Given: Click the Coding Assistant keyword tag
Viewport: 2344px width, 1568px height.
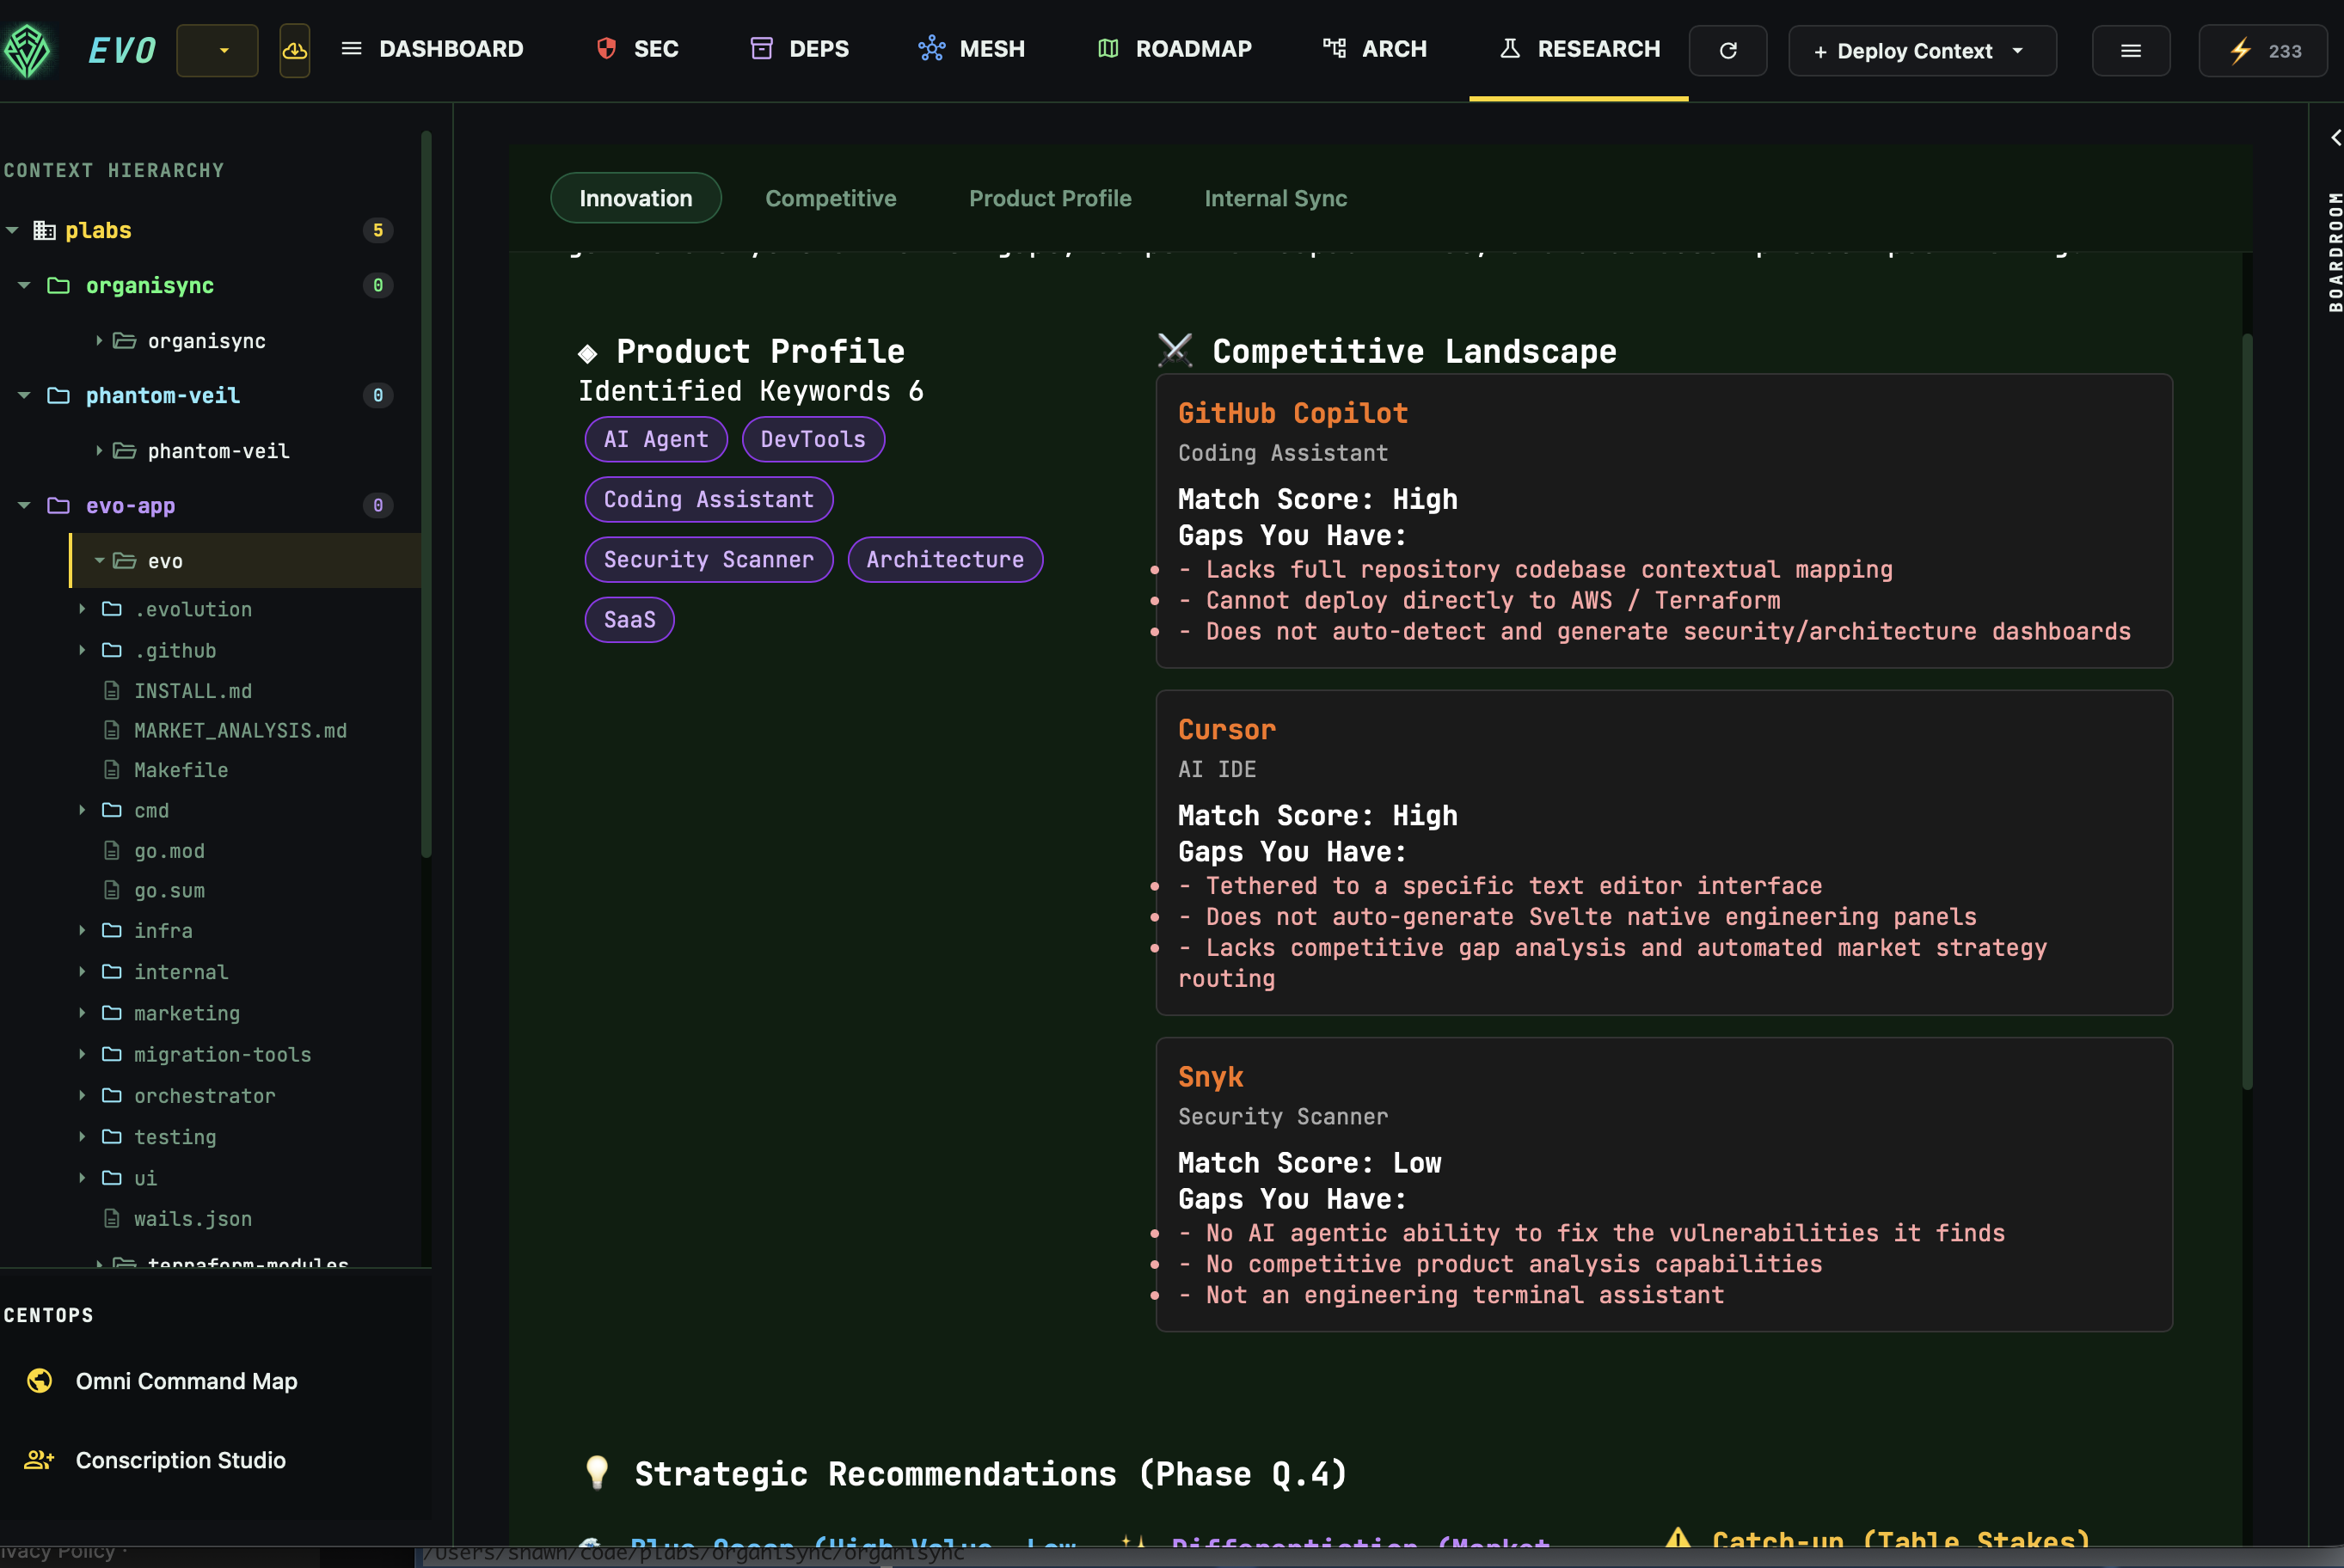Looking at the screenshot, I should pyautogui.click(x=709, y=499).
